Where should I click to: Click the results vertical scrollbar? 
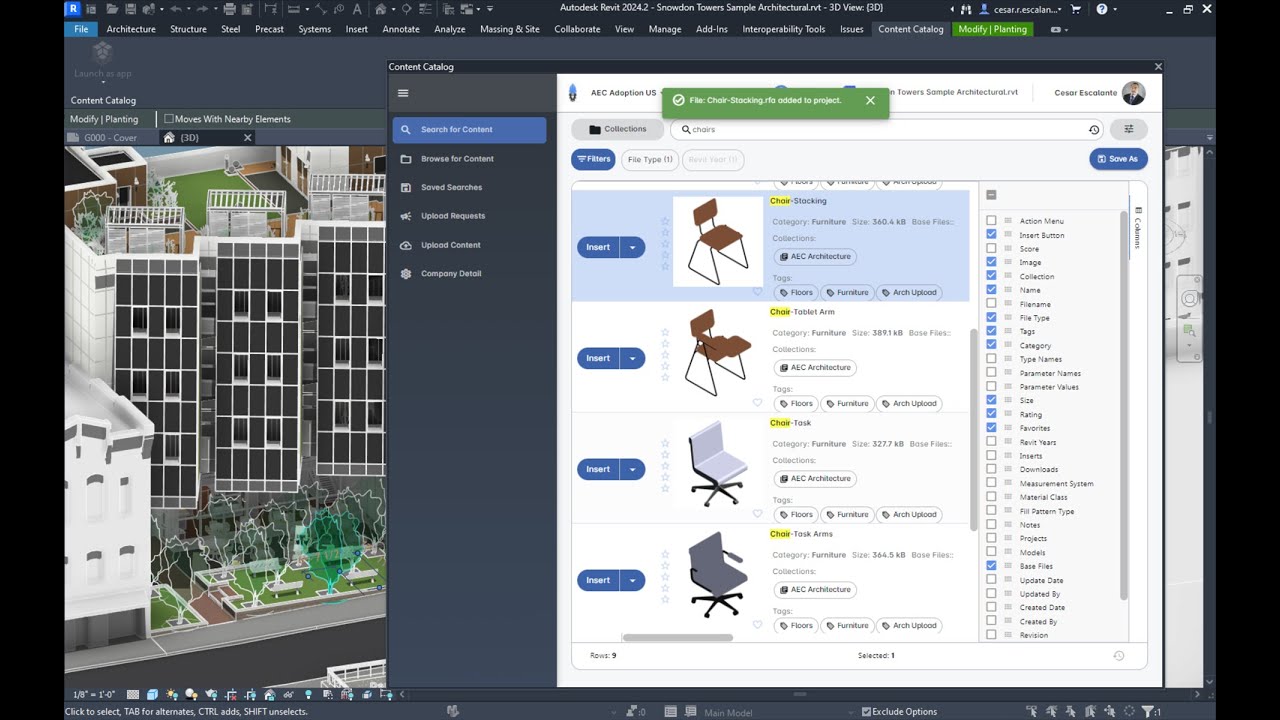975,430
